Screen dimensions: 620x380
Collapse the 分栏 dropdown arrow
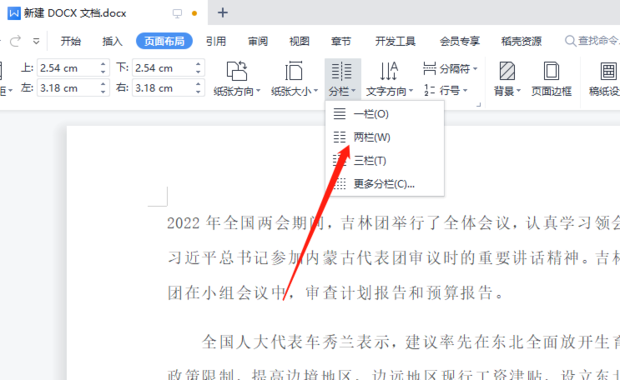pyautogui.click(x=353, y=91)
